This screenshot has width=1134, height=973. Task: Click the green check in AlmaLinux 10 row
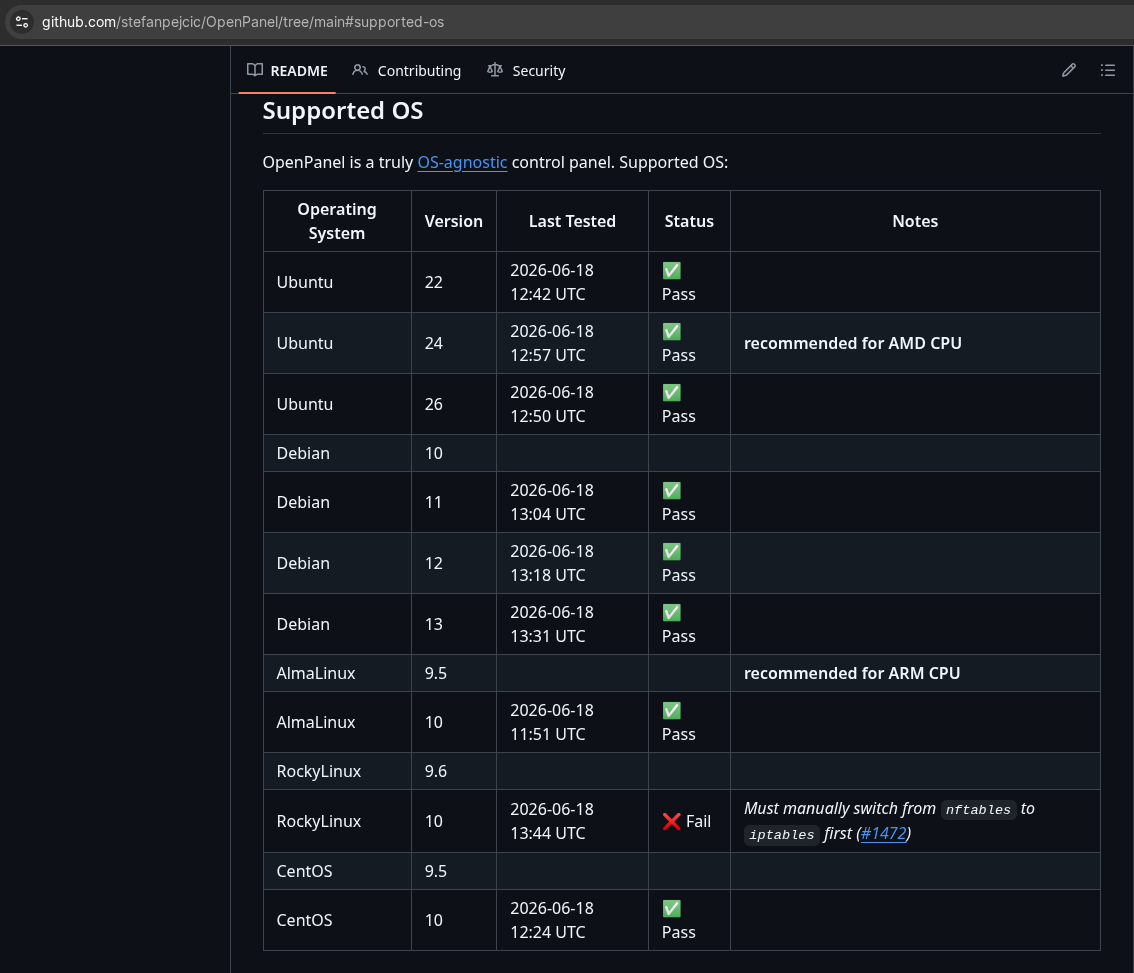(x=671, y=710)
